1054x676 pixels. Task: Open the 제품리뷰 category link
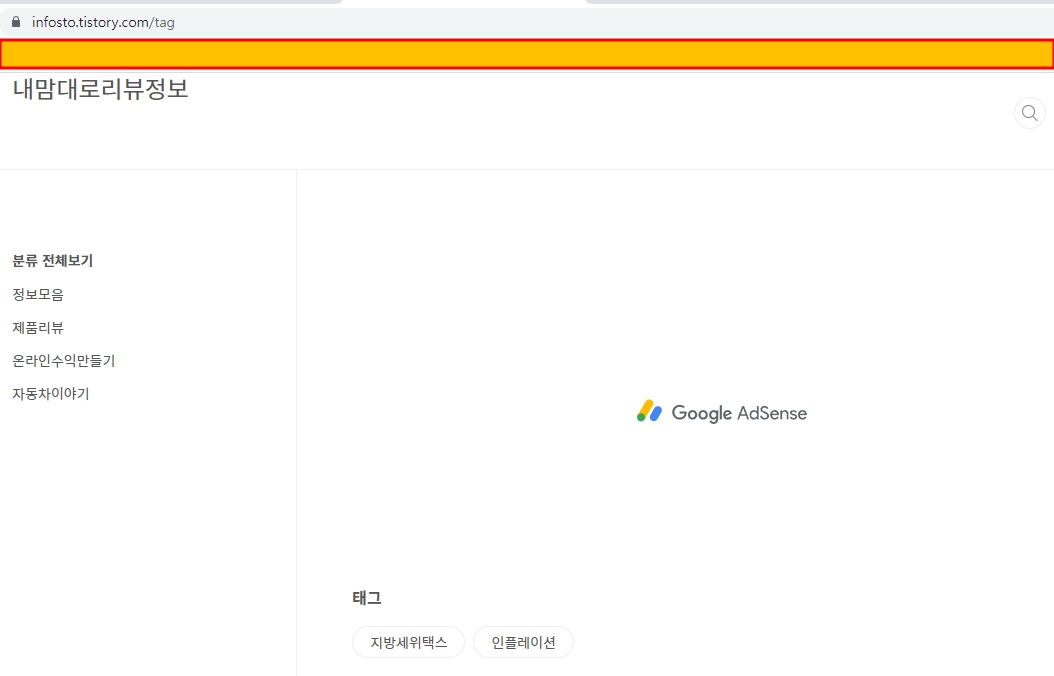pos(37,327)
